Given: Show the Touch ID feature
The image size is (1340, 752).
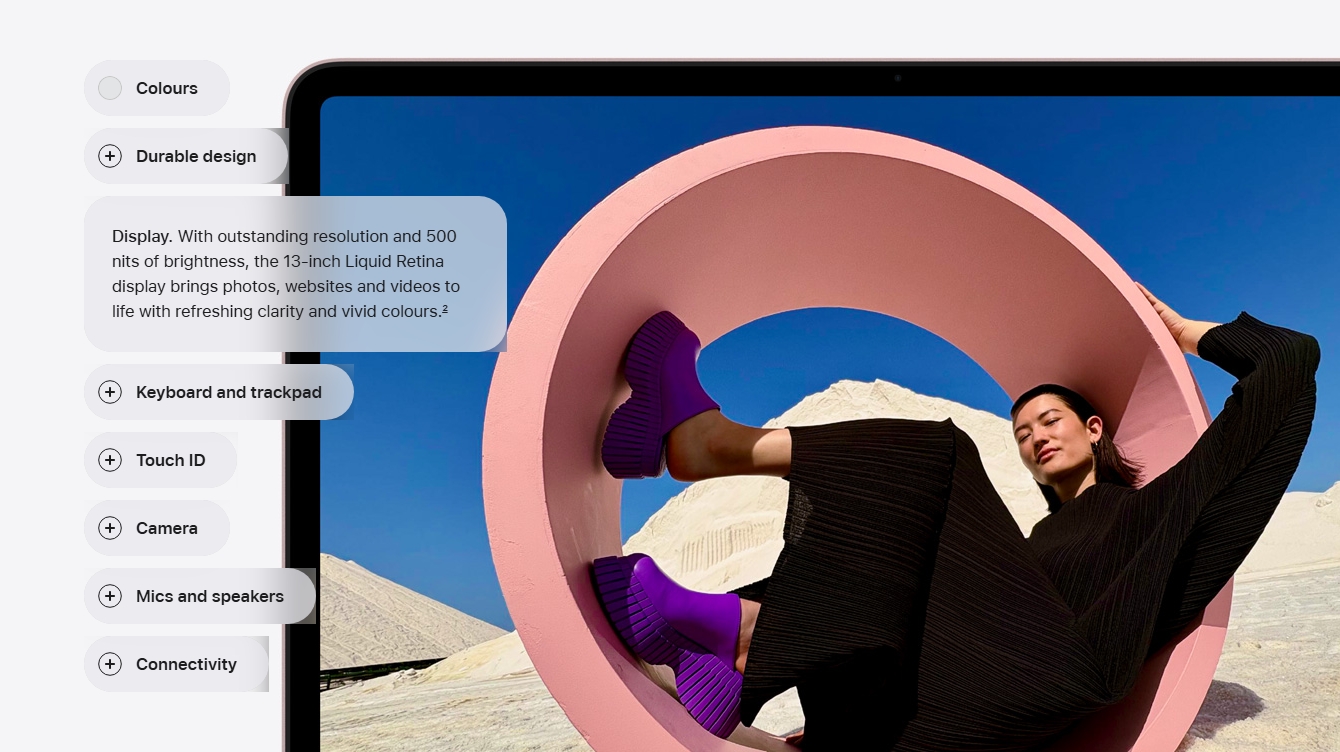Looking at the screenshot, I should tap(161, 460).
